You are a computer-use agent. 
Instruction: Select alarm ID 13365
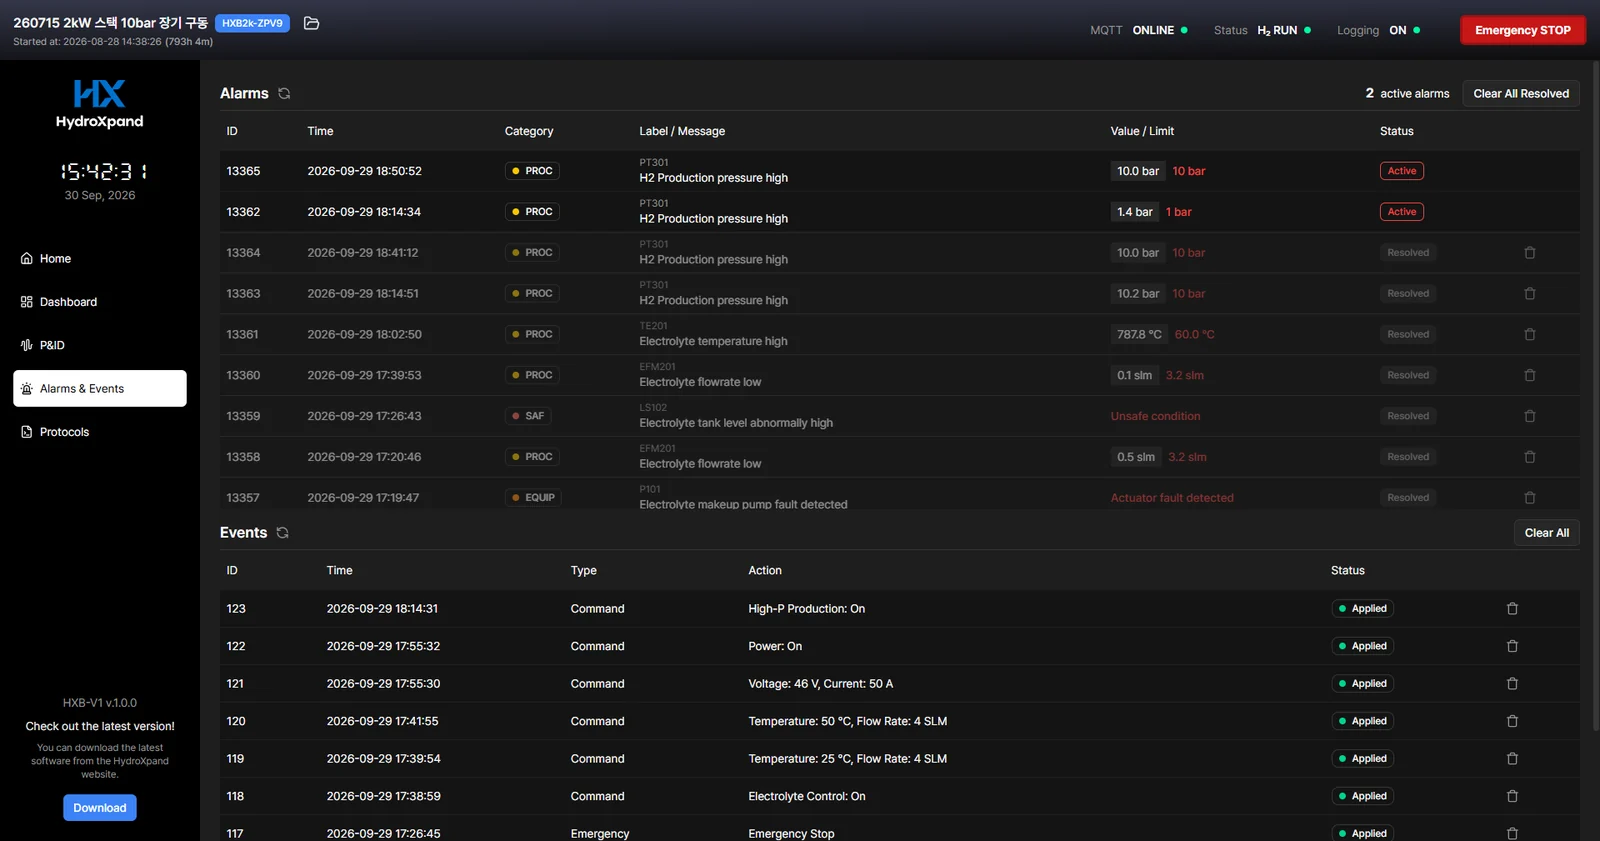pyautogui.click(x=243, y=171)
